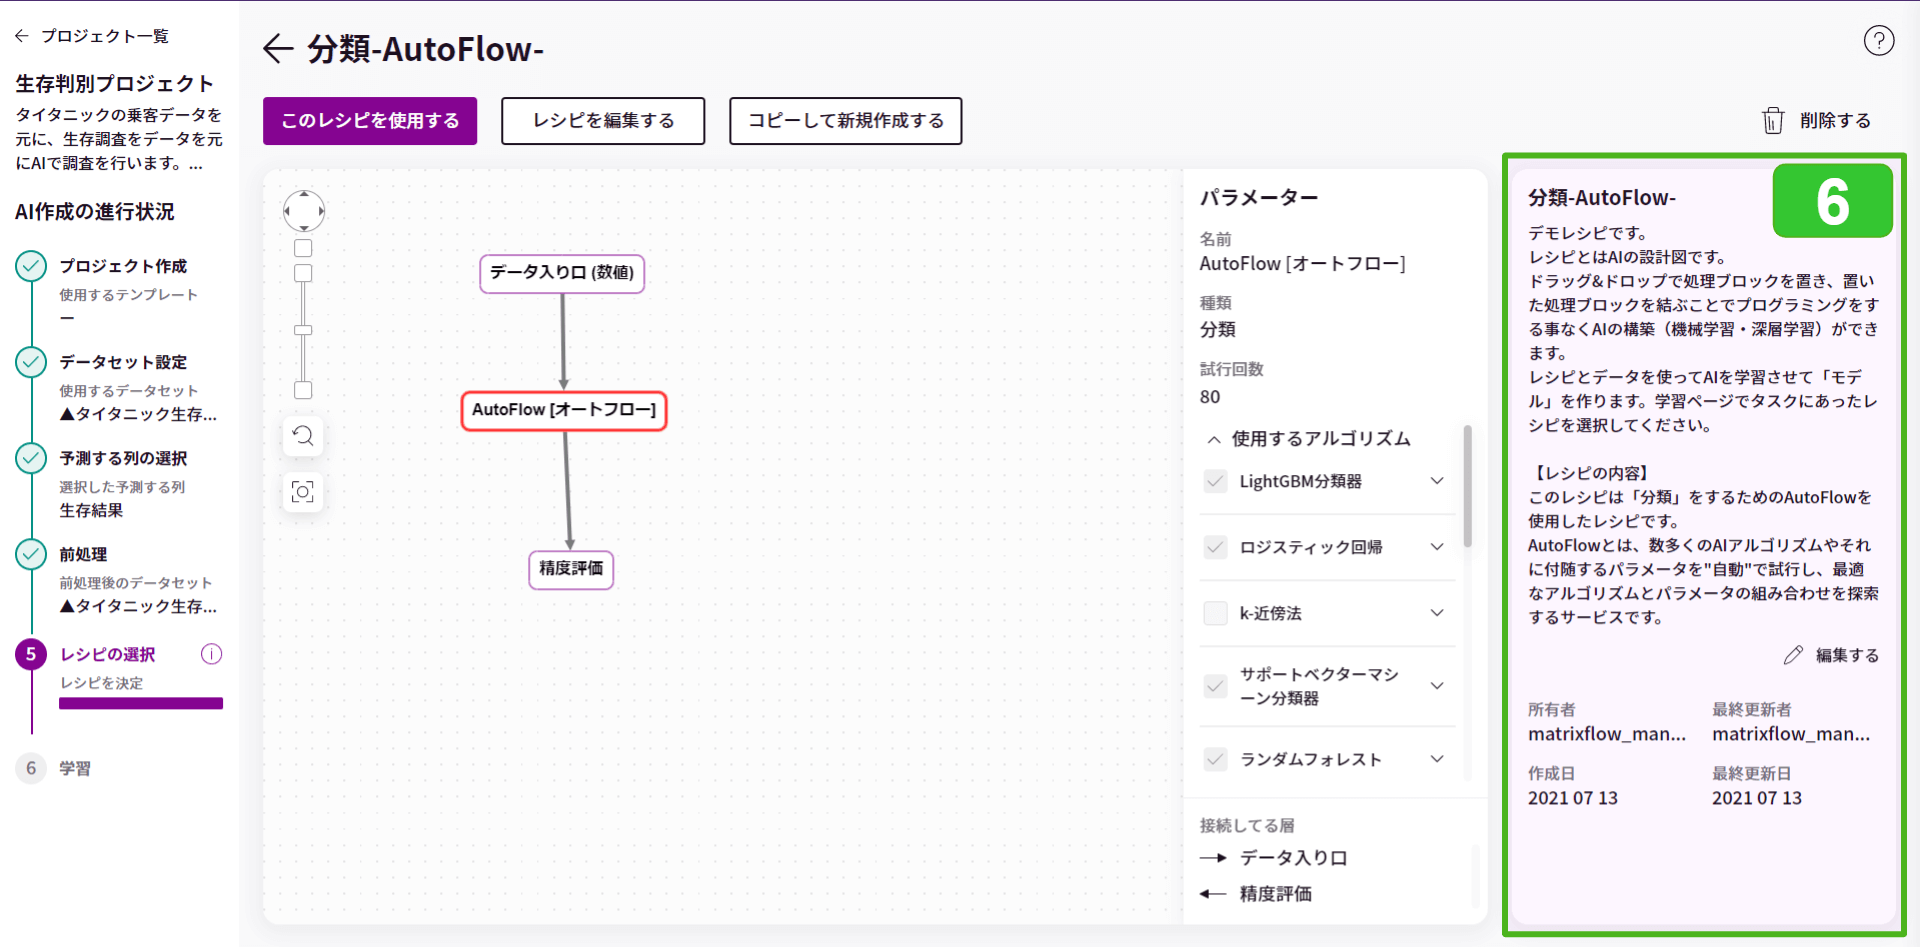
Task: Toggle the サポートベクターマシーン分類器 checkbox
Action: click(x=1215, y=686)
